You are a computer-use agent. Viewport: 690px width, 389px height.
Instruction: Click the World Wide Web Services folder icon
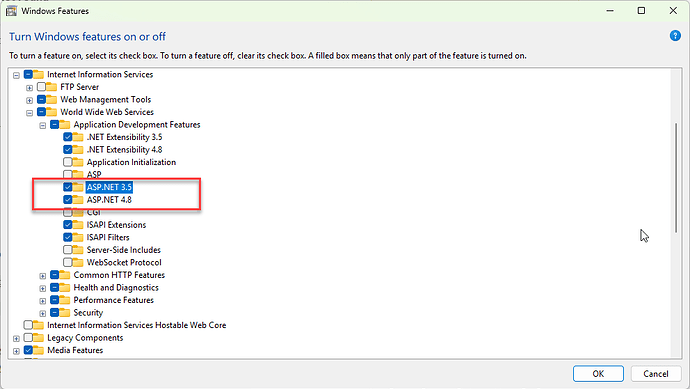(51, 112)
